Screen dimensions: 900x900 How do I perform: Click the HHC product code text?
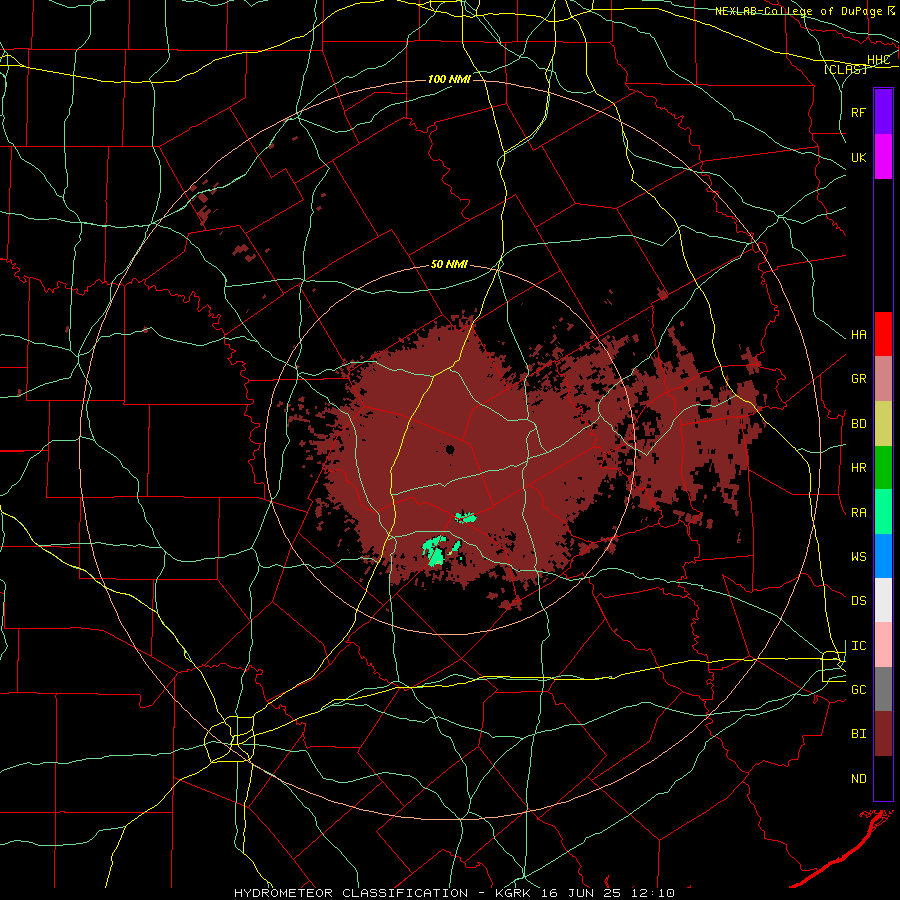[x=878, y=60]
